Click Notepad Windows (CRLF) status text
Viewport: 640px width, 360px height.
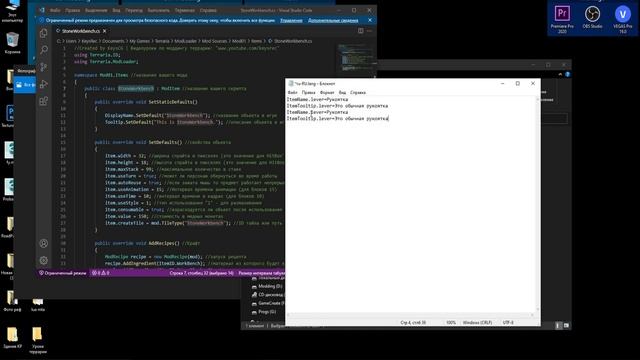(477, 322)
